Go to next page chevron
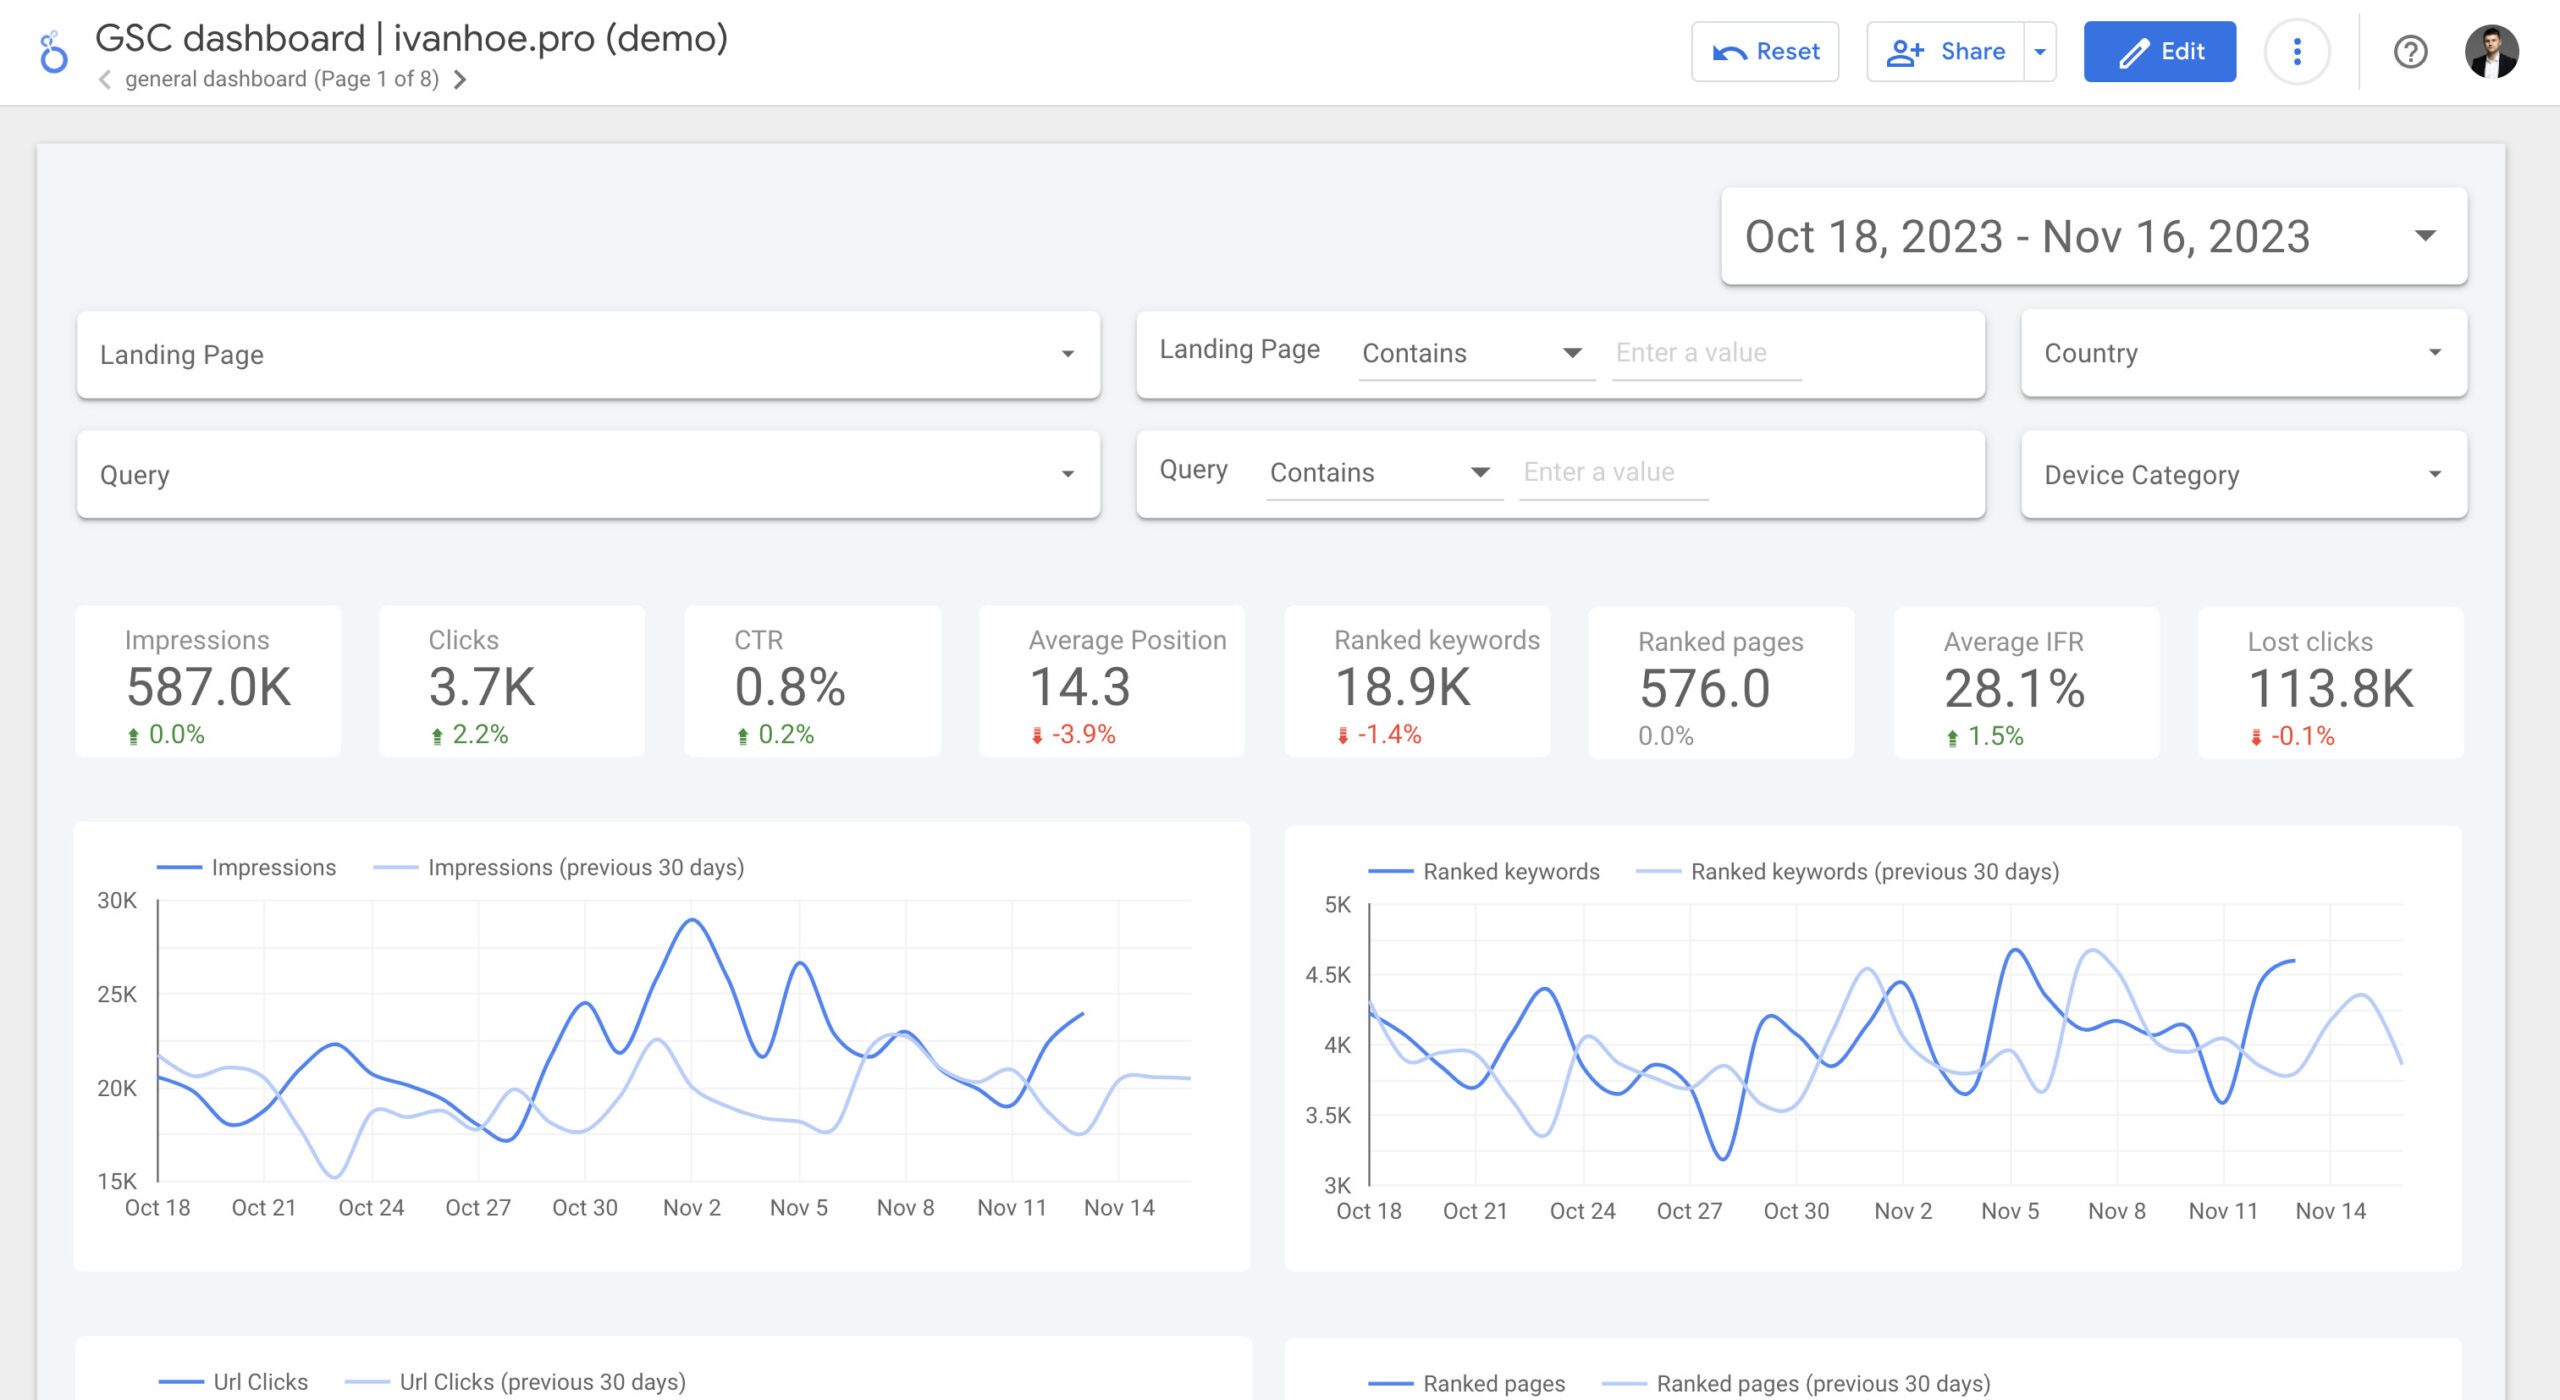Image resolution: width=2560 pixels, height=1400 pixels. point(460,80)
